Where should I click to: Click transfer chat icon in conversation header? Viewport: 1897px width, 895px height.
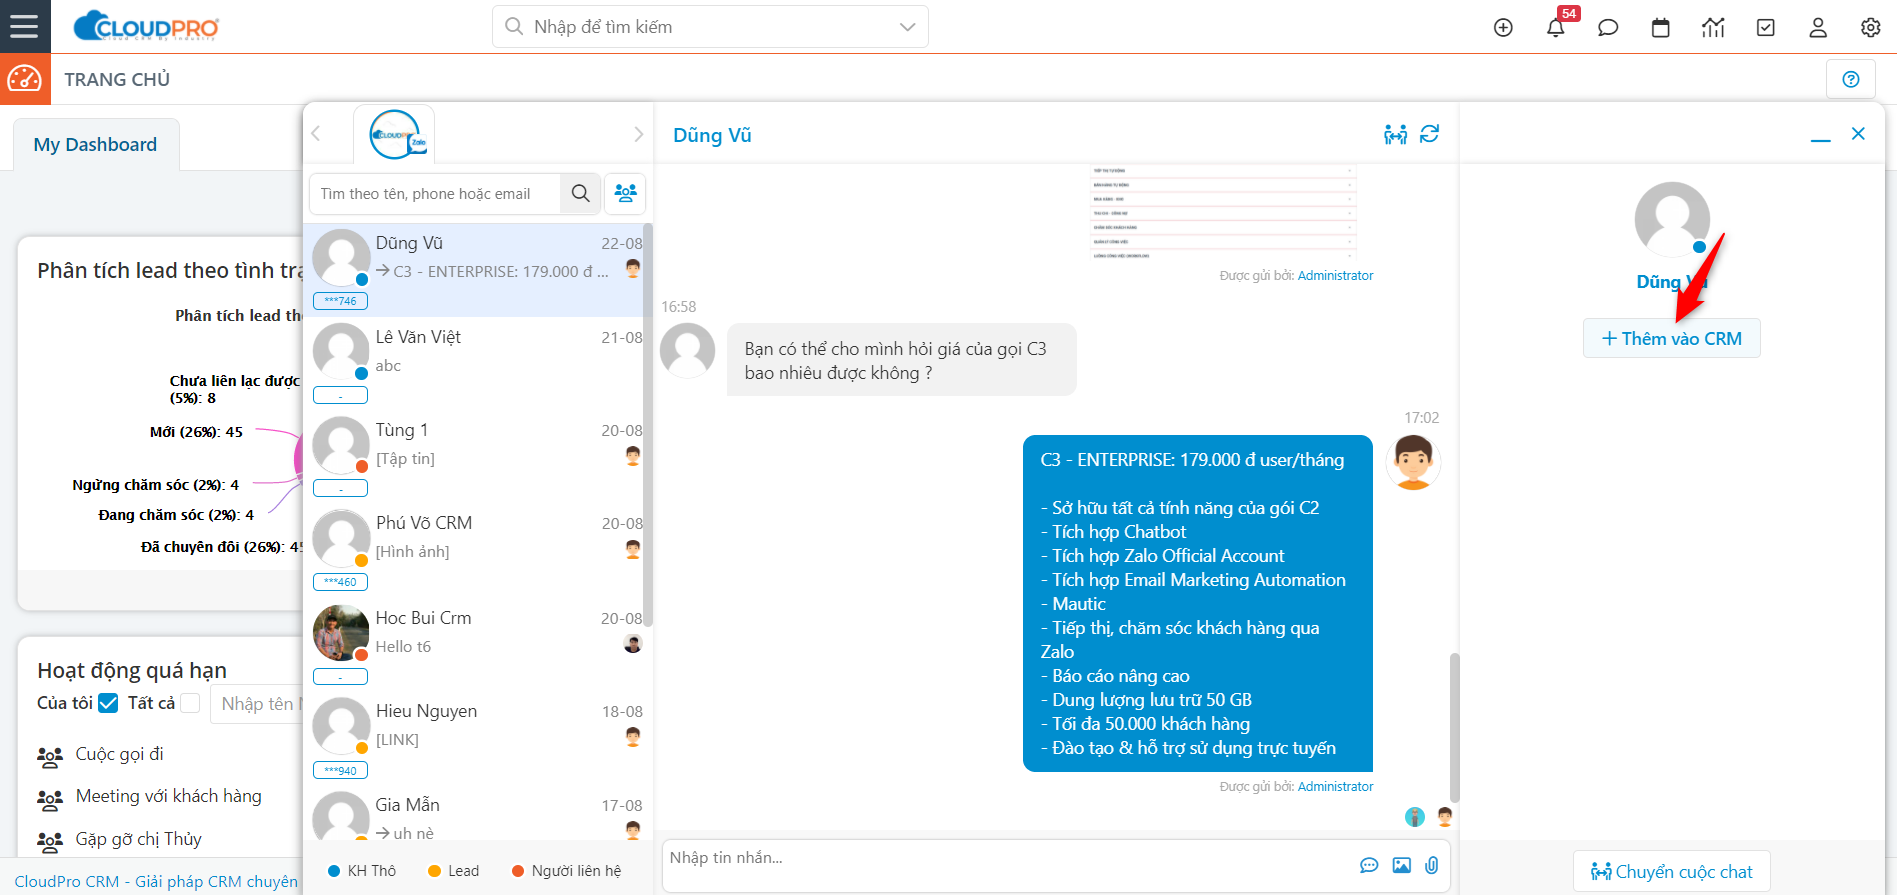(1396, 134)
